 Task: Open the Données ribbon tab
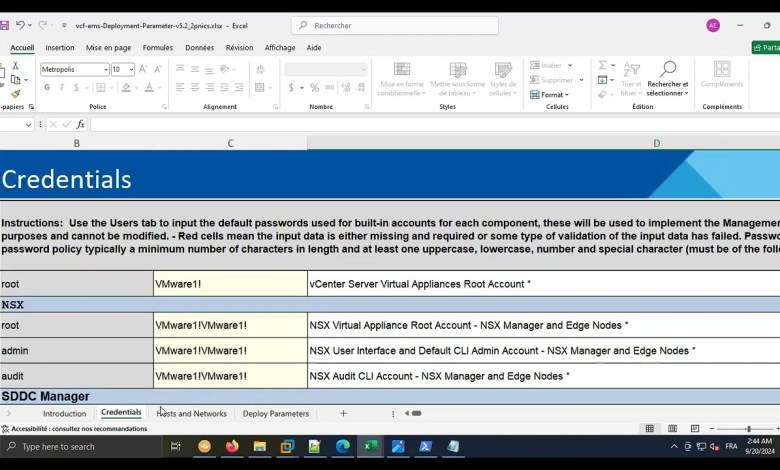(x=199, y=48)
